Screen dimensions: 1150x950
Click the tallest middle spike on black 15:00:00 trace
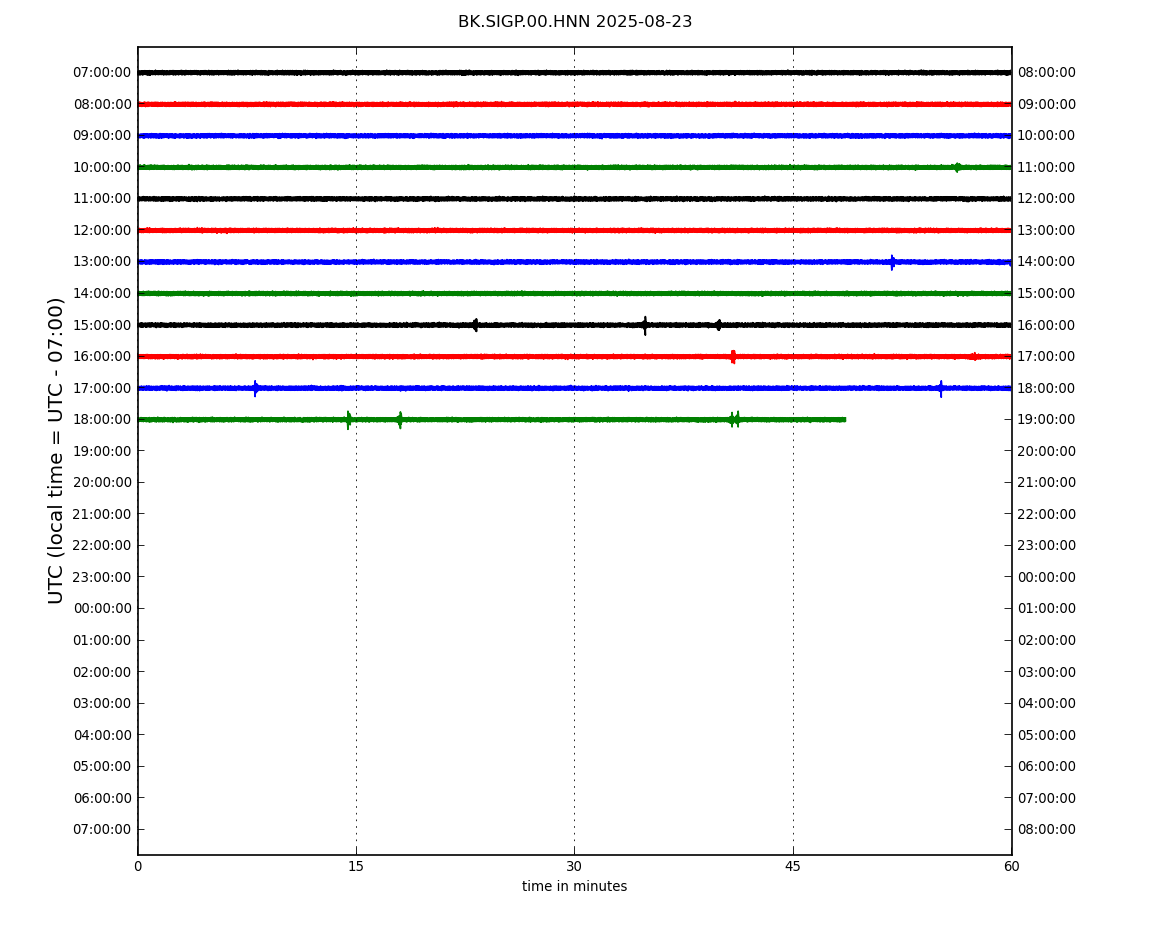pos(645,325)
